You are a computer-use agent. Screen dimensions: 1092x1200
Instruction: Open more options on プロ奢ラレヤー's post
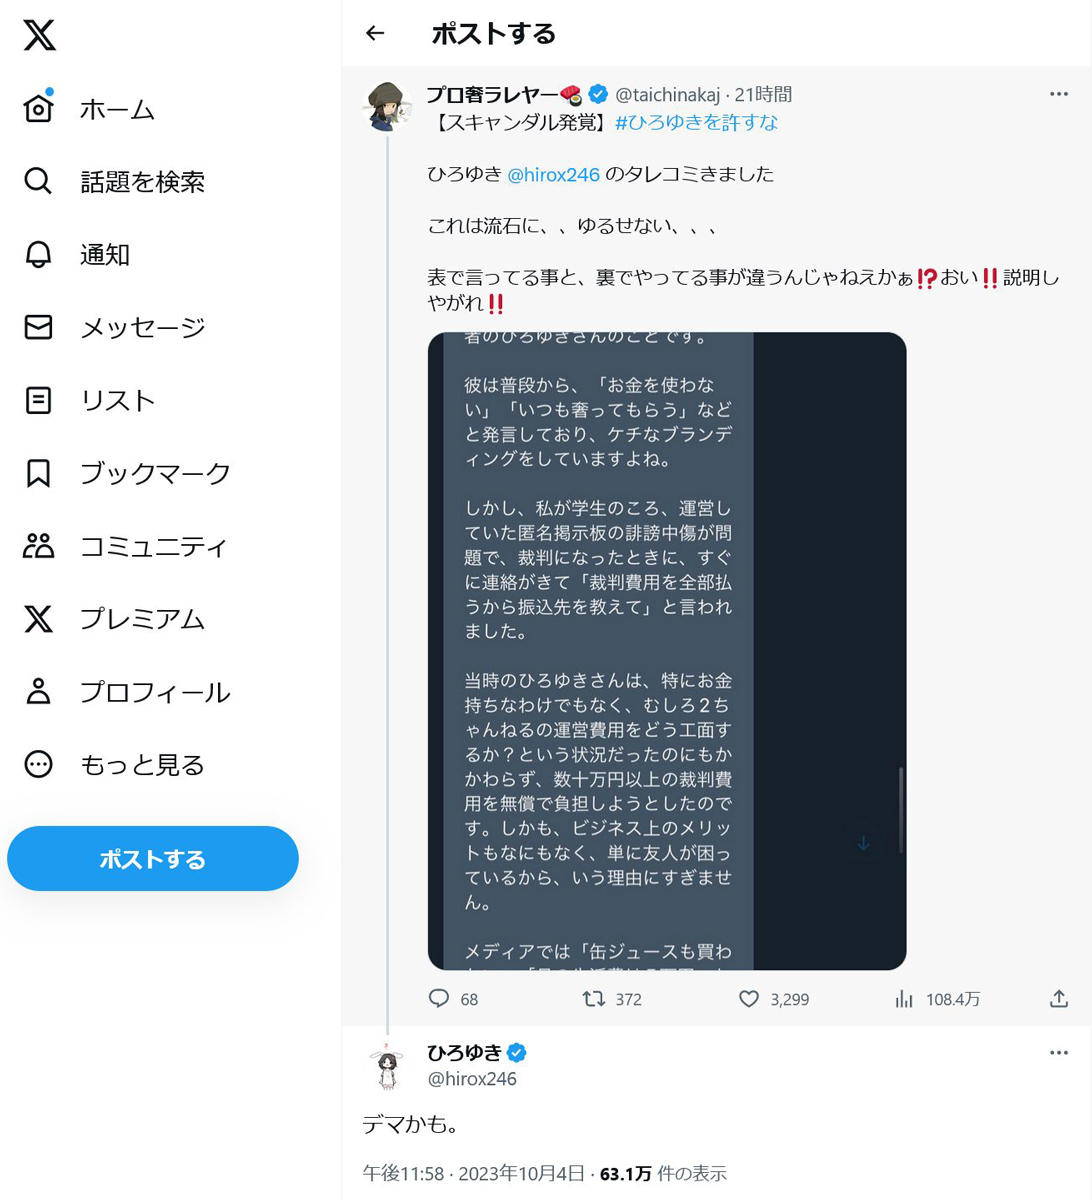pyautogui.click(x=1059, y=94)
